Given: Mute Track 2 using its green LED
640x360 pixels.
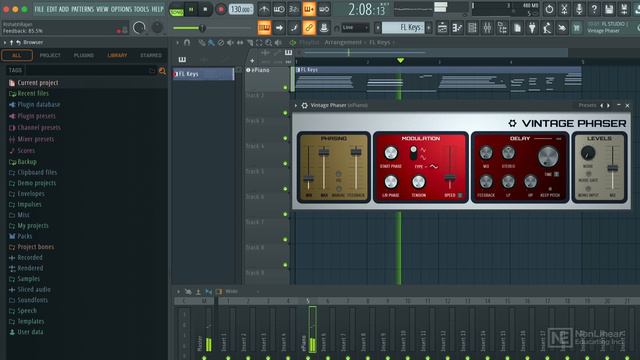Looking at the screenshot, I should (285, 113).
